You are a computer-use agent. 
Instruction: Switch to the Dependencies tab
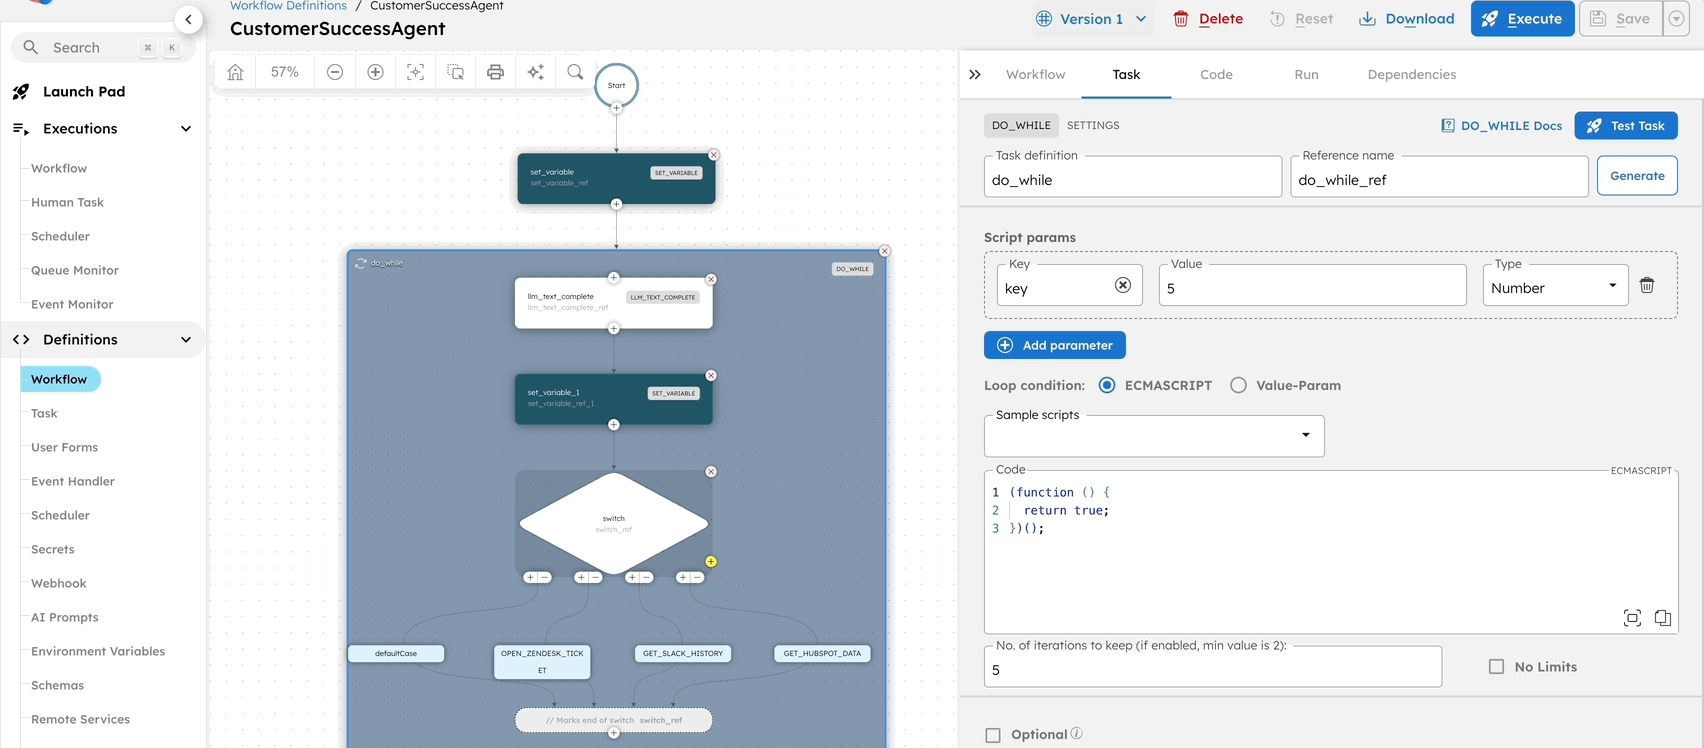[x=1411, y=75]
